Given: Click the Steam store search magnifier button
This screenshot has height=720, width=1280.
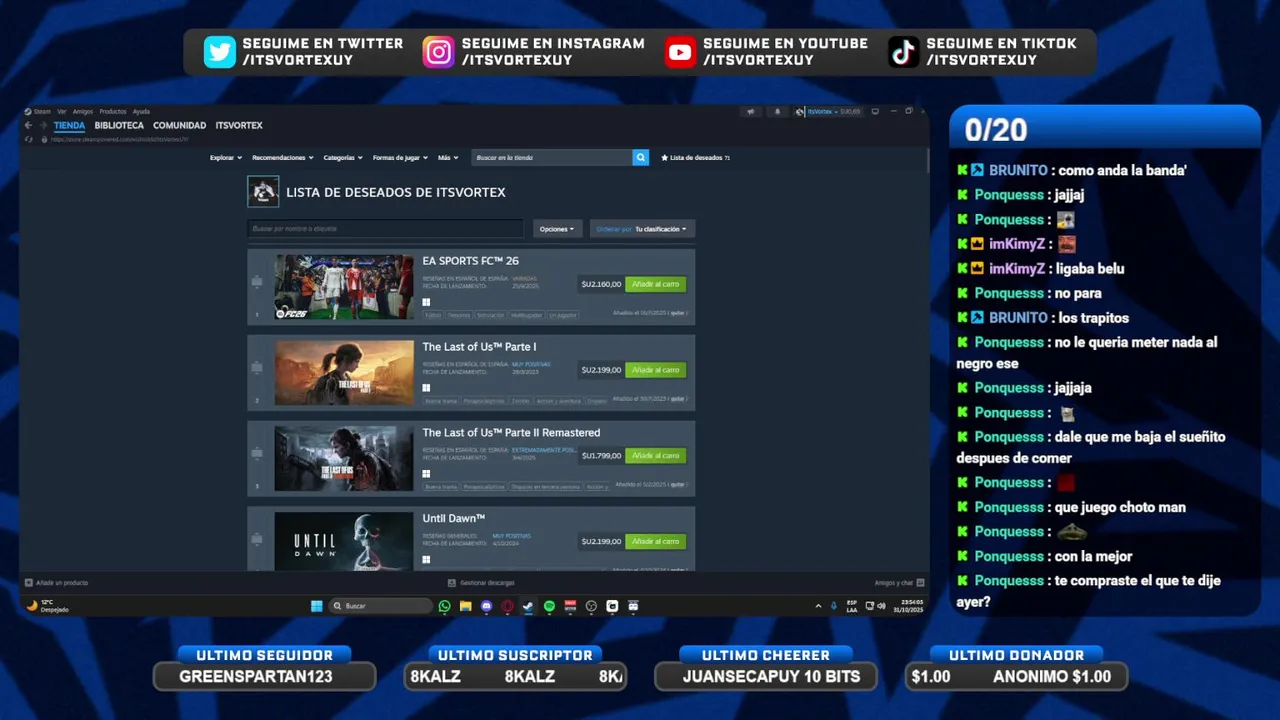Looking at the screenshot, I should pos(640,157).
